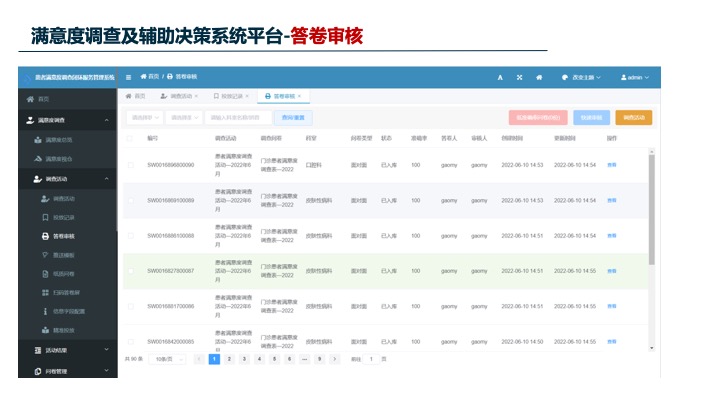Click the theme palette icon in the header
720x405 pixels.
coord(565,78)
